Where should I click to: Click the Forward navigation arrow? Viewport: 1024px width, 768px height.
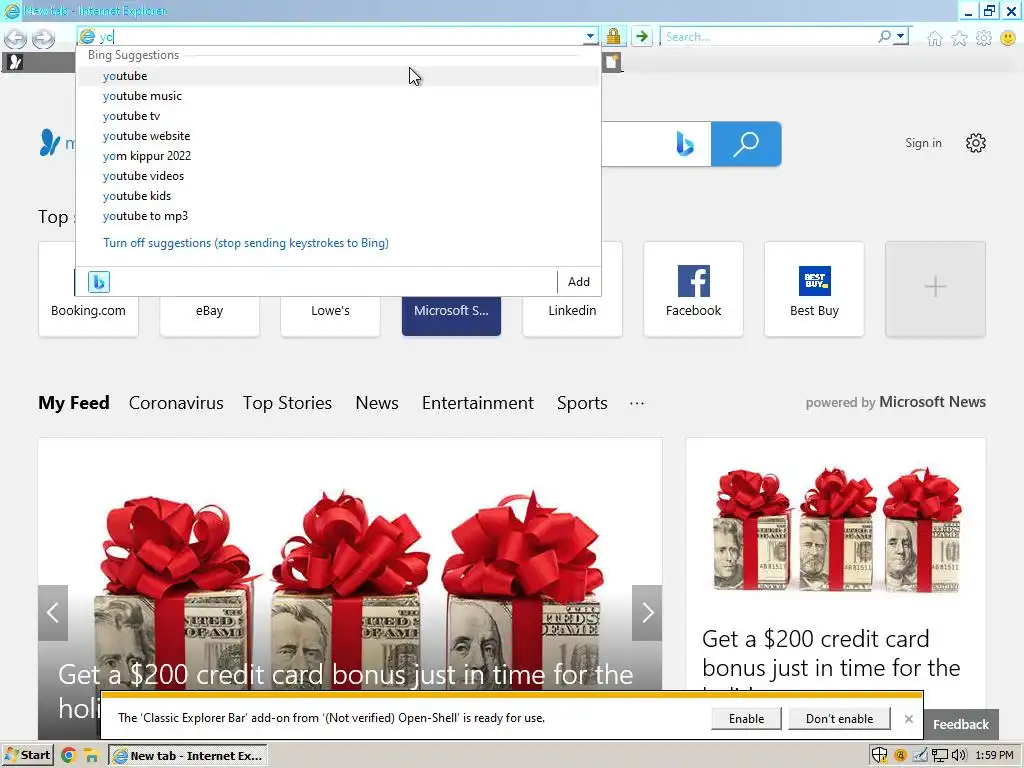43,39
